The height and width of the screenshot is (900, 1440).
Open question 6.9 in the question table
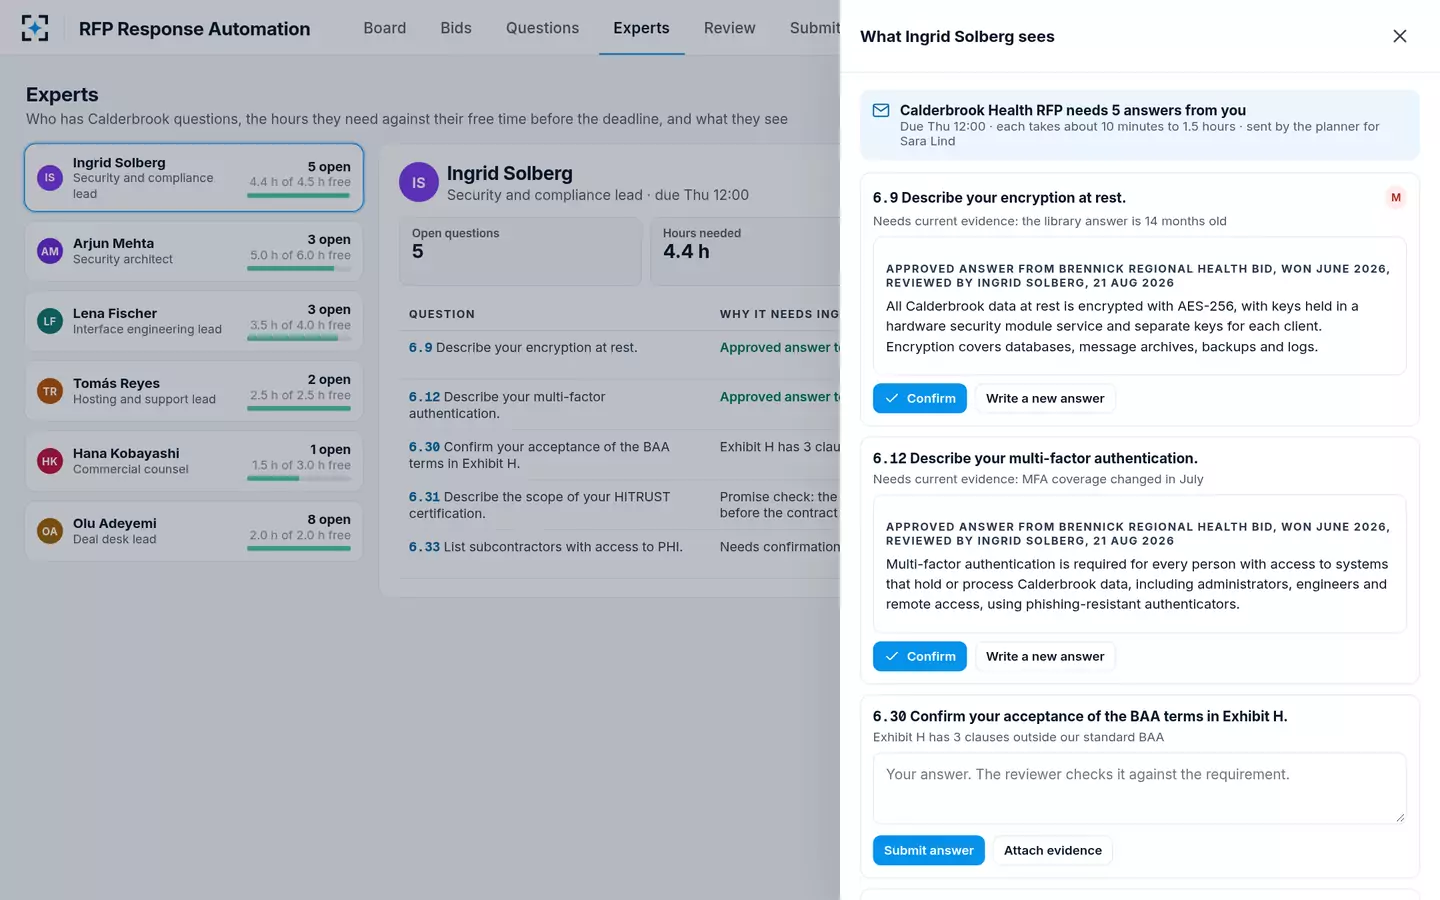click(523, 347)
